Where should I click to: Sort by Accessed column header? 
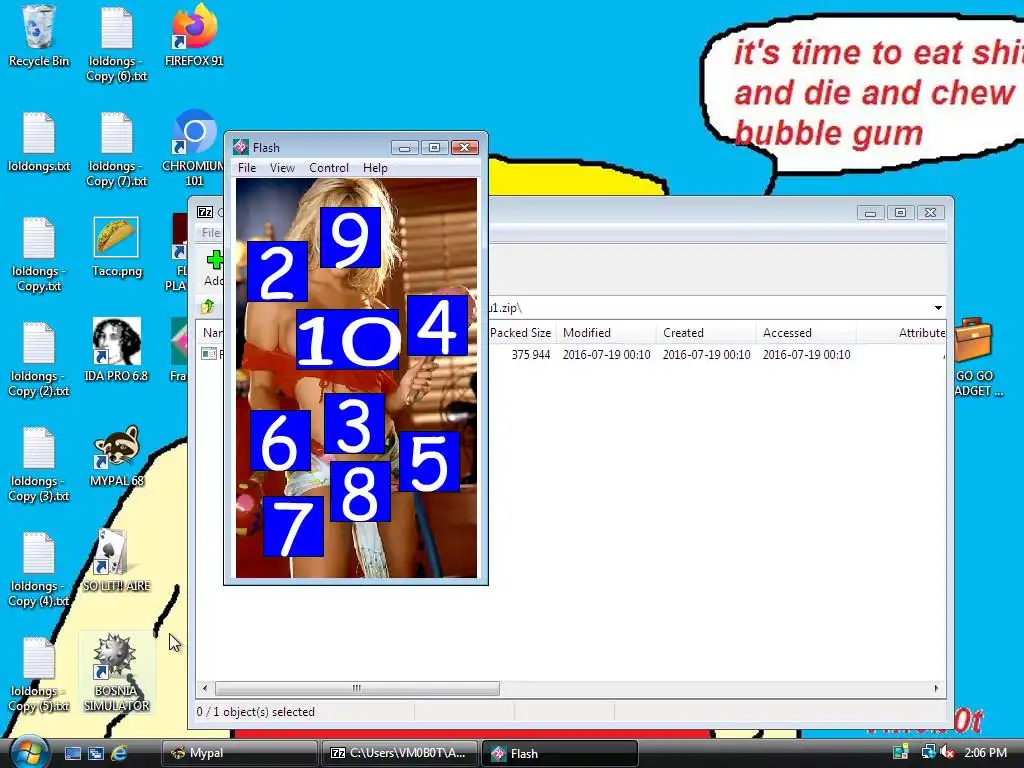pyautogui.click(x=806, y=332)
